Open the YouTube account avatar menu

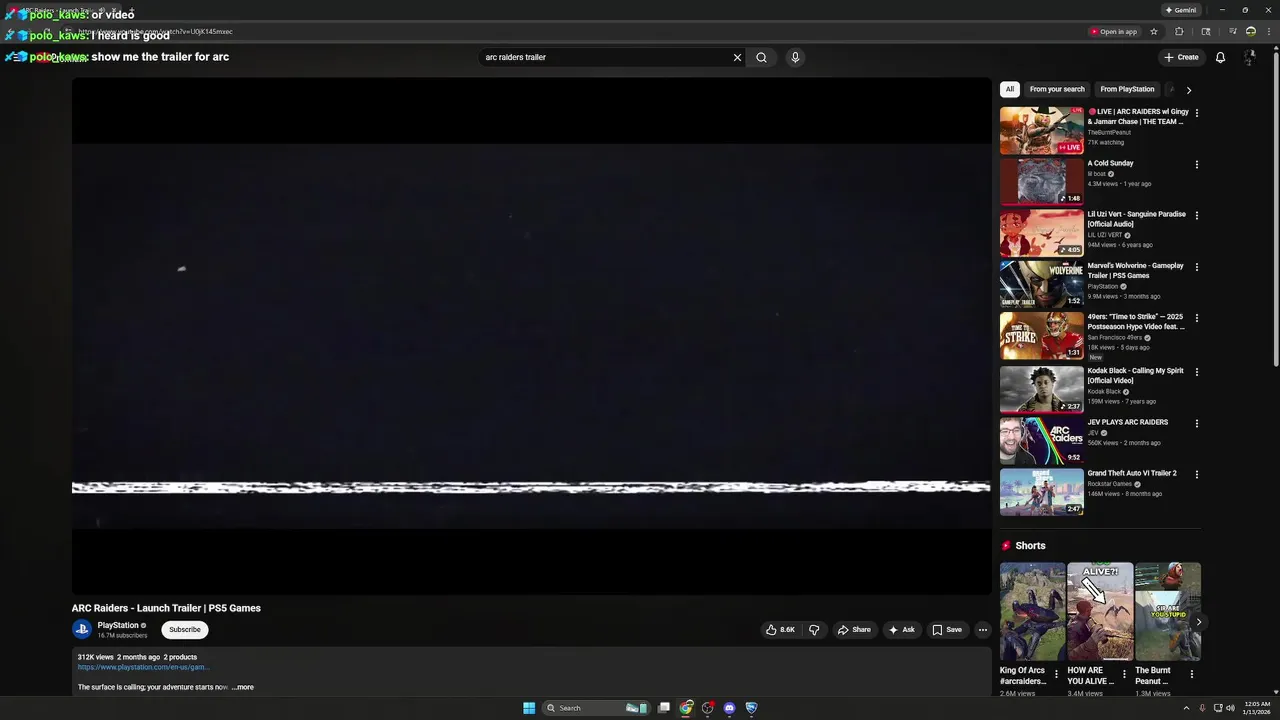tap(1249, 57)
